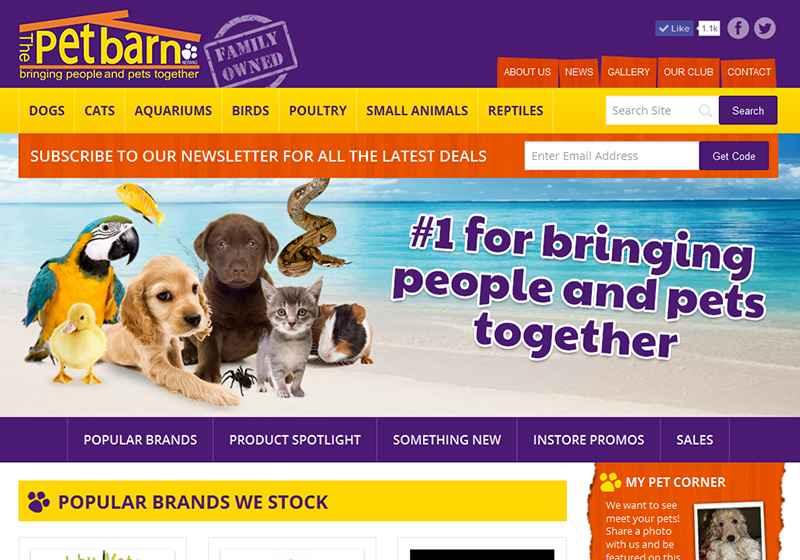Click the yellow paw icon in My Pet Corner
The width and height of the screenshot is (800, 560).
[x=610, y=482]
